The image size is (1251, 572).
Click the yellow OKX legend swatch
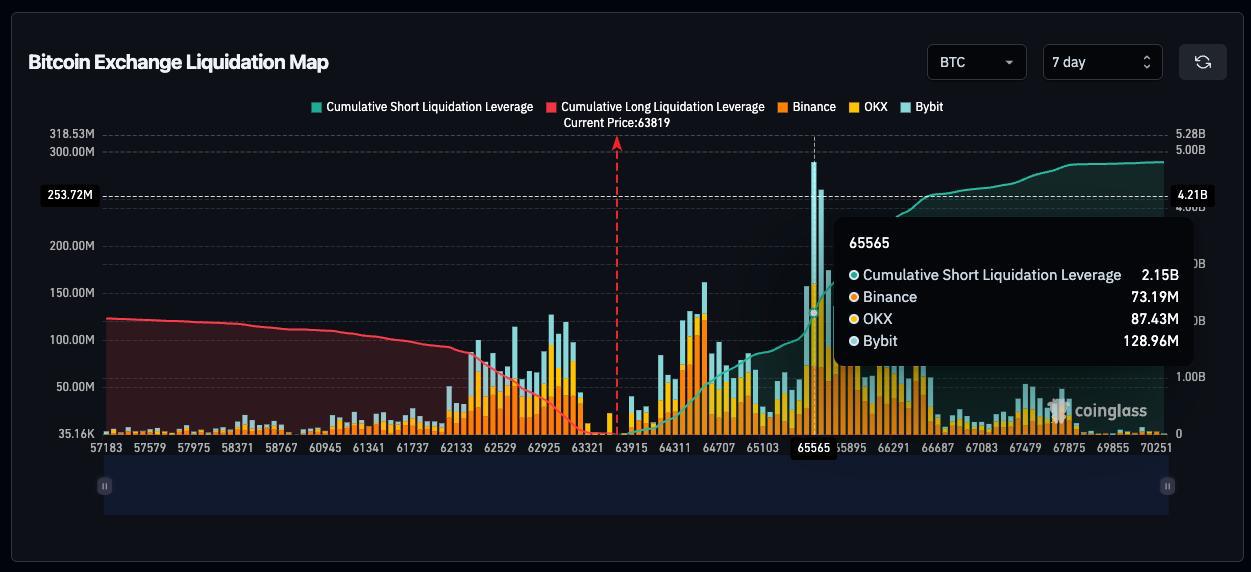click(854, 107)
